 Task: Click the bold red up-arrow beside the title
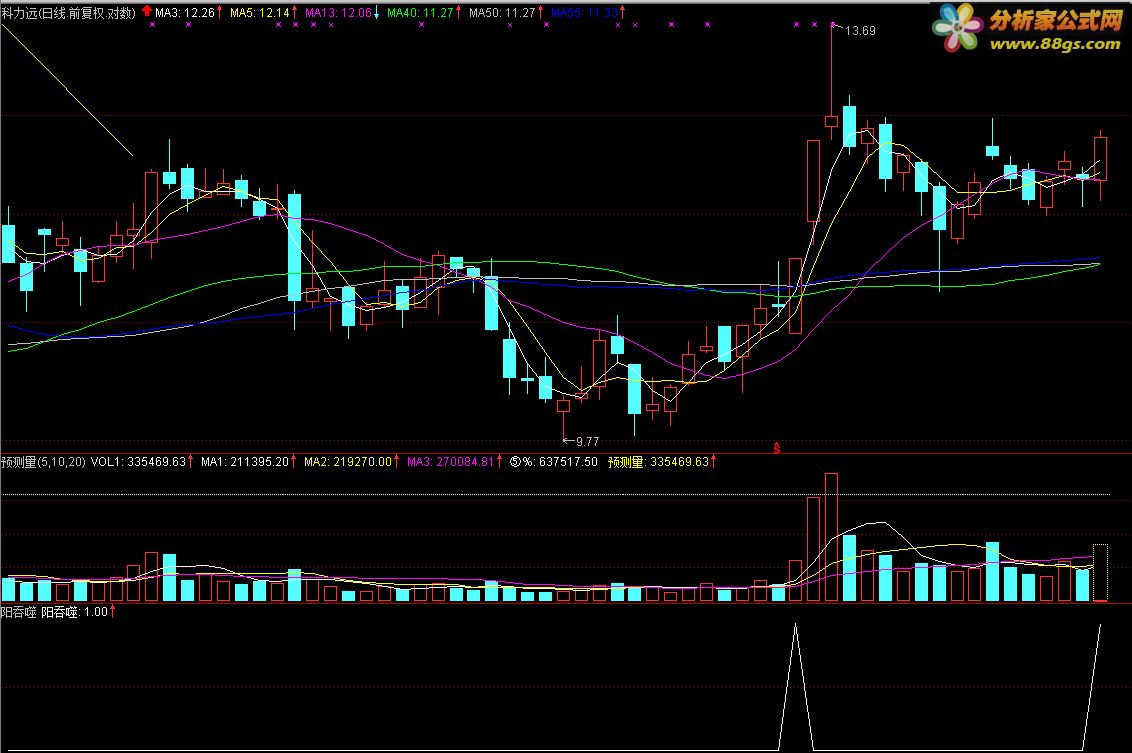coord(147,11)
